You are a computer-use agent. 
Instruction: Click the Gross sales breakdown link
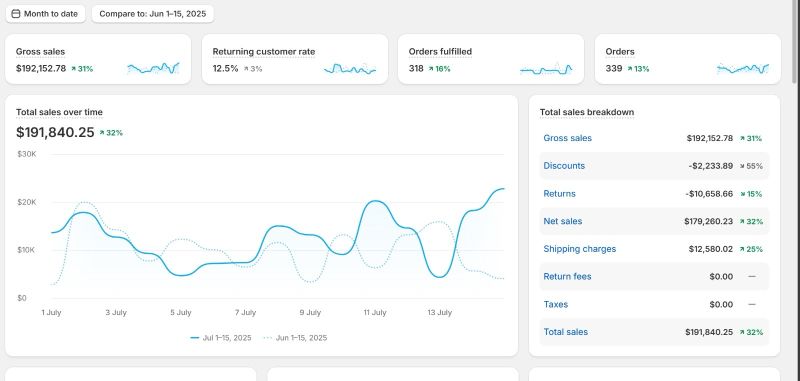(567, 138)
